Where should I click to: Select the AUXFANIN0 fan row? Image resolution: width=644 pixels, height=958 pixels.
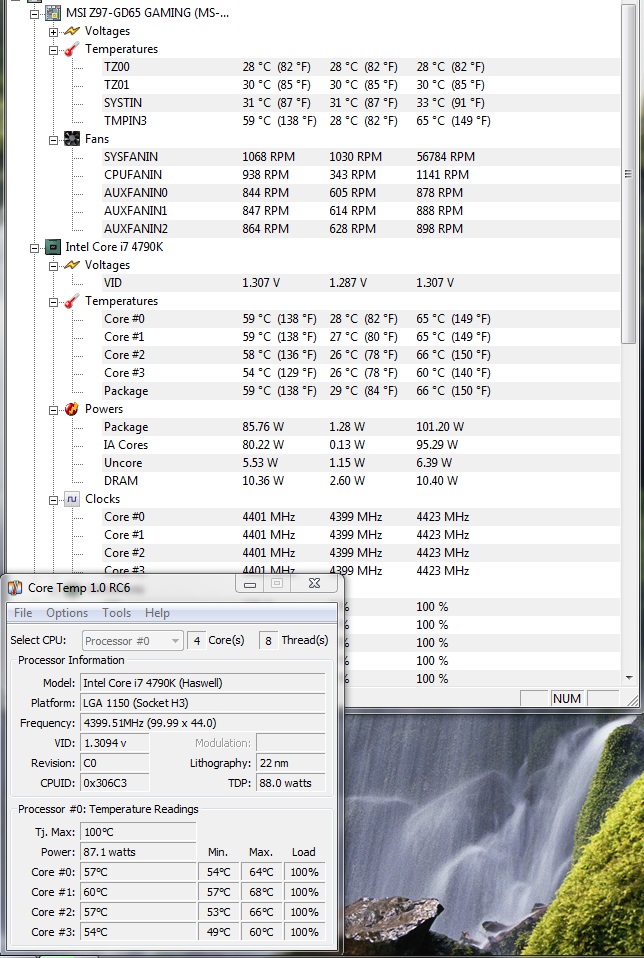tap(360, 193)
